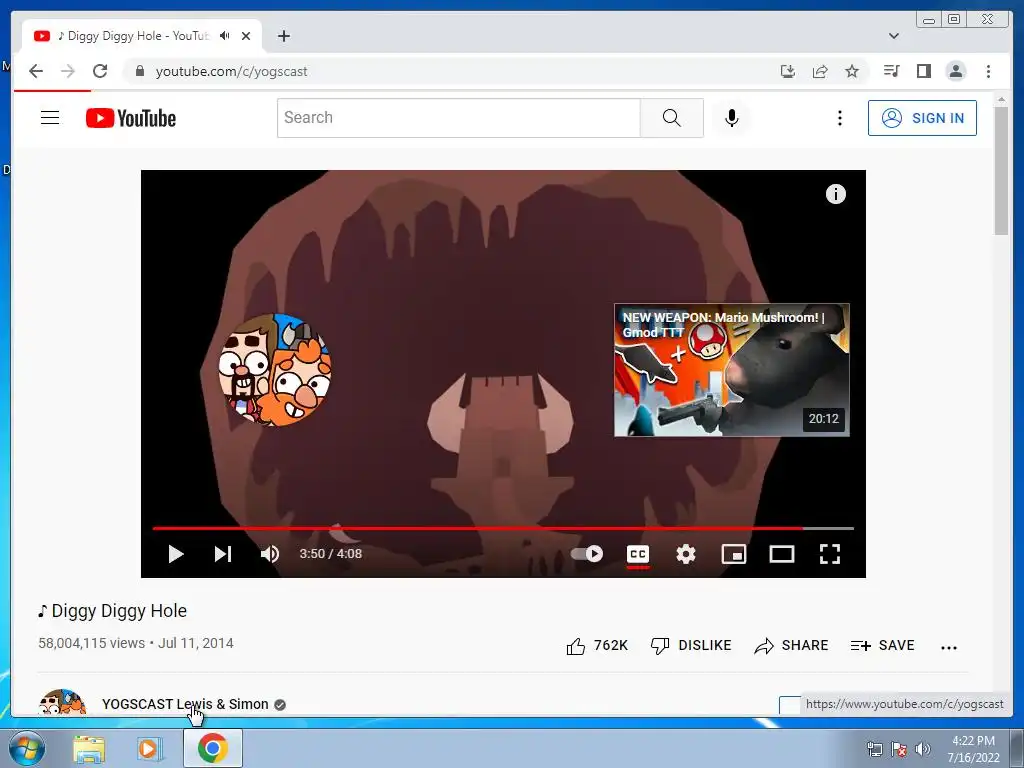Screen dimensions: 1024x768
Task: Click the SIGN IN button
Action: (922, 118)
